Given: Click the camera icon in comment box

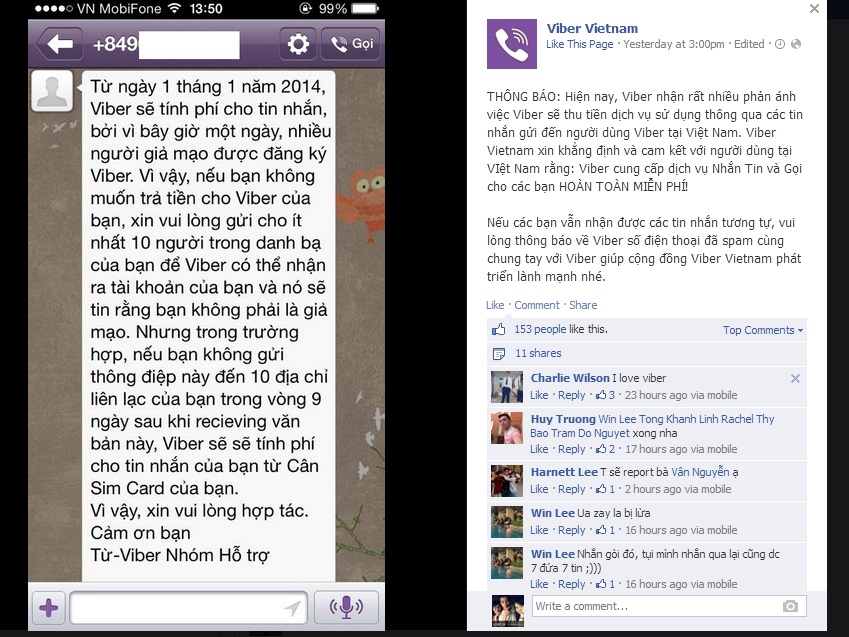Looking at the screenshot, I should click(790, 606).
